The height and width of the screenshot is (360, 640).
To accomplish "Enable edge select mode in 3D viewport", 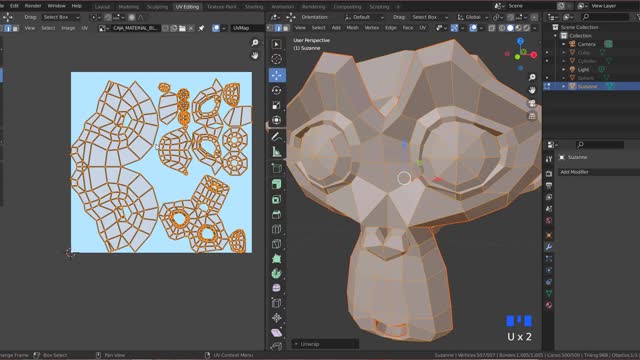I will [278, 28].
